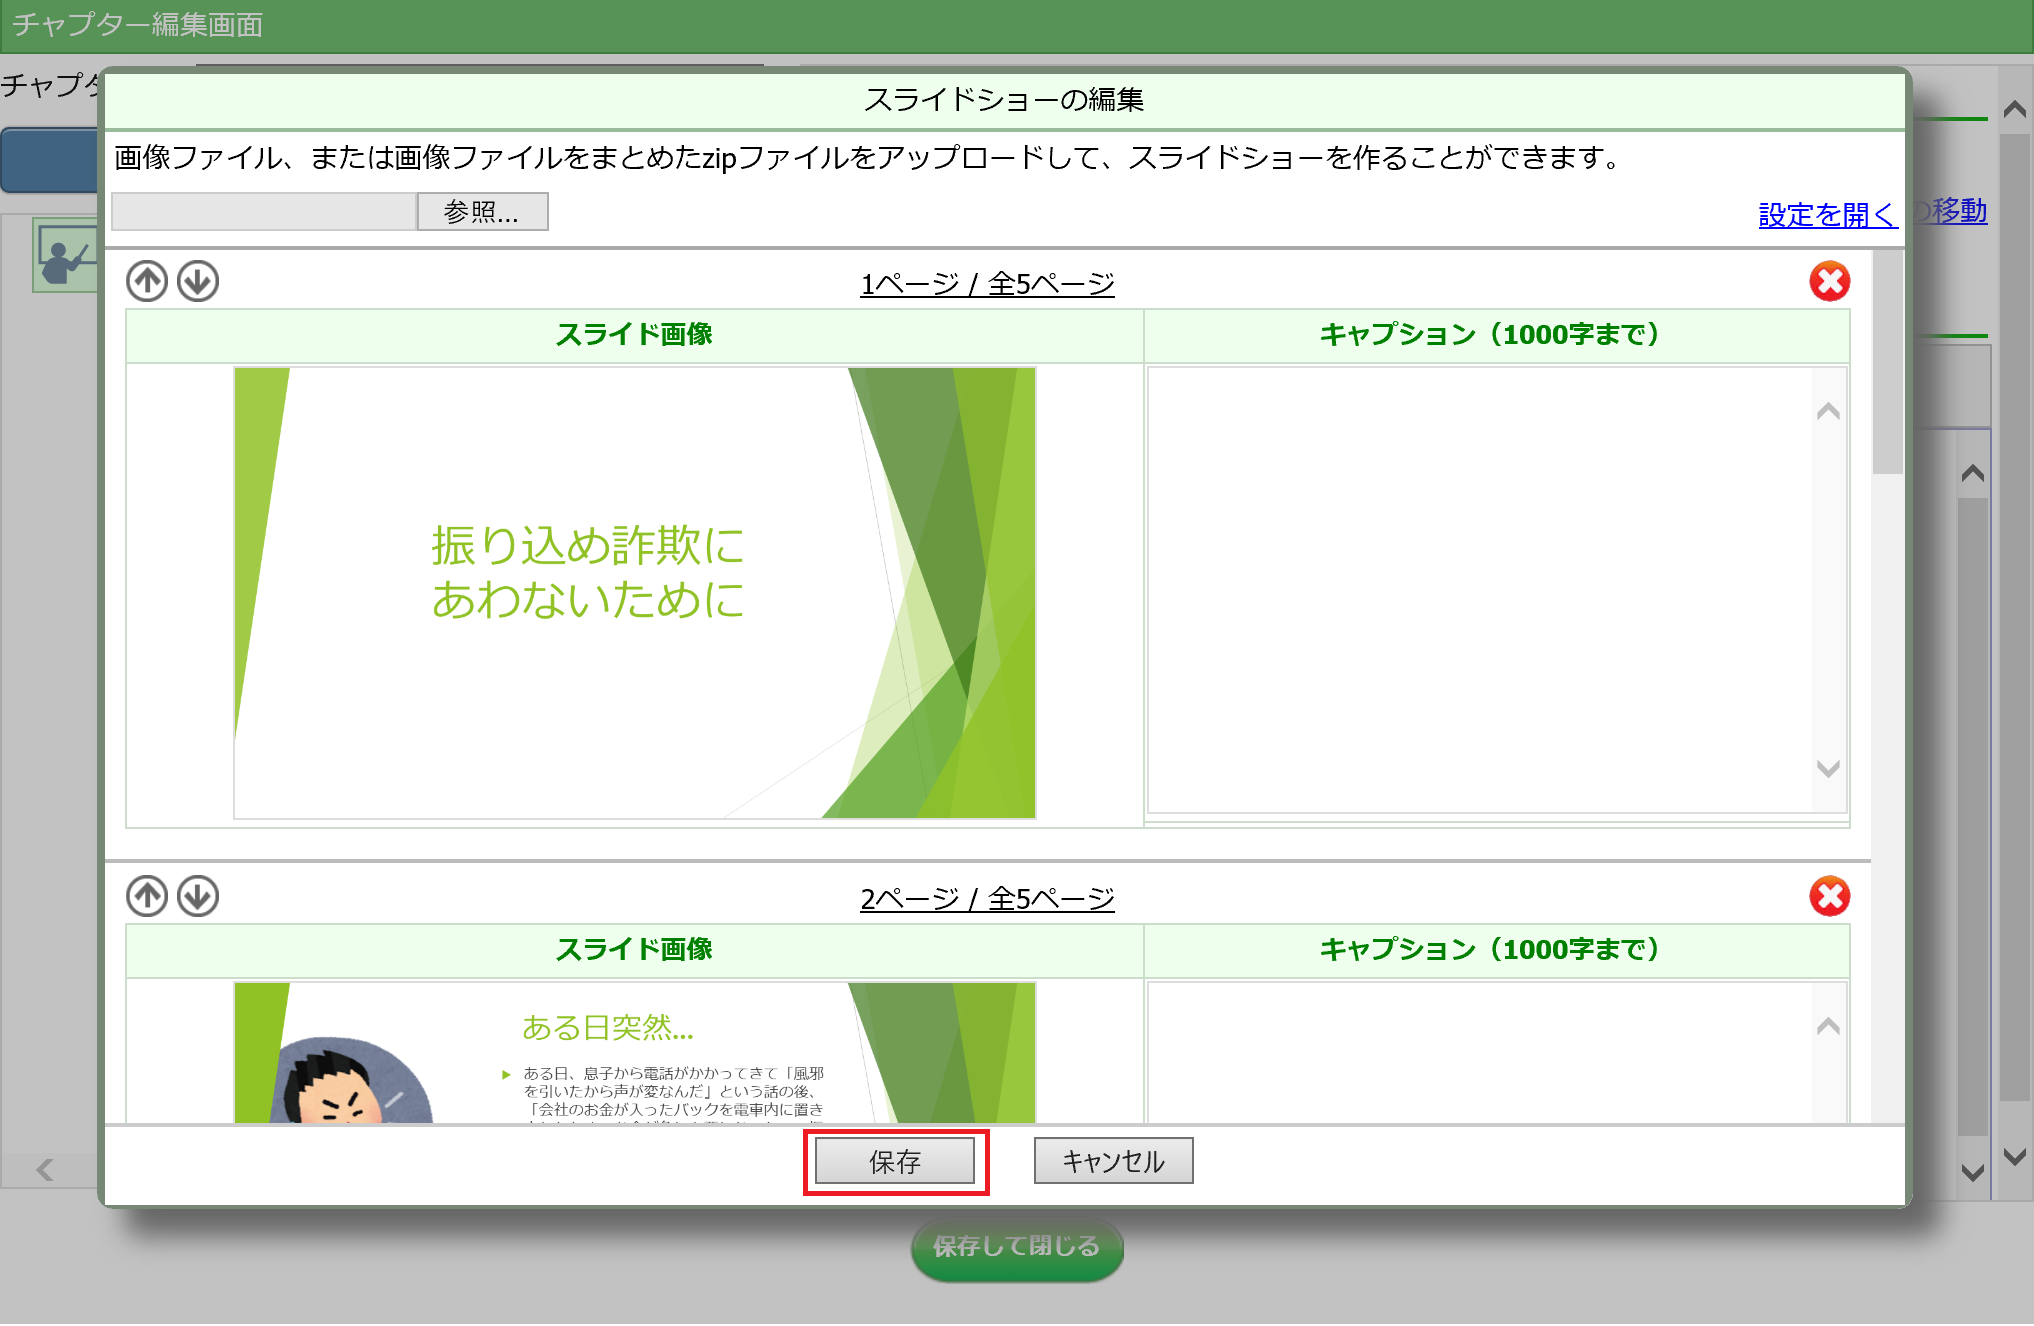Click into page 1 caption text area
2034x1326 pixels.
pos(1480,590)
